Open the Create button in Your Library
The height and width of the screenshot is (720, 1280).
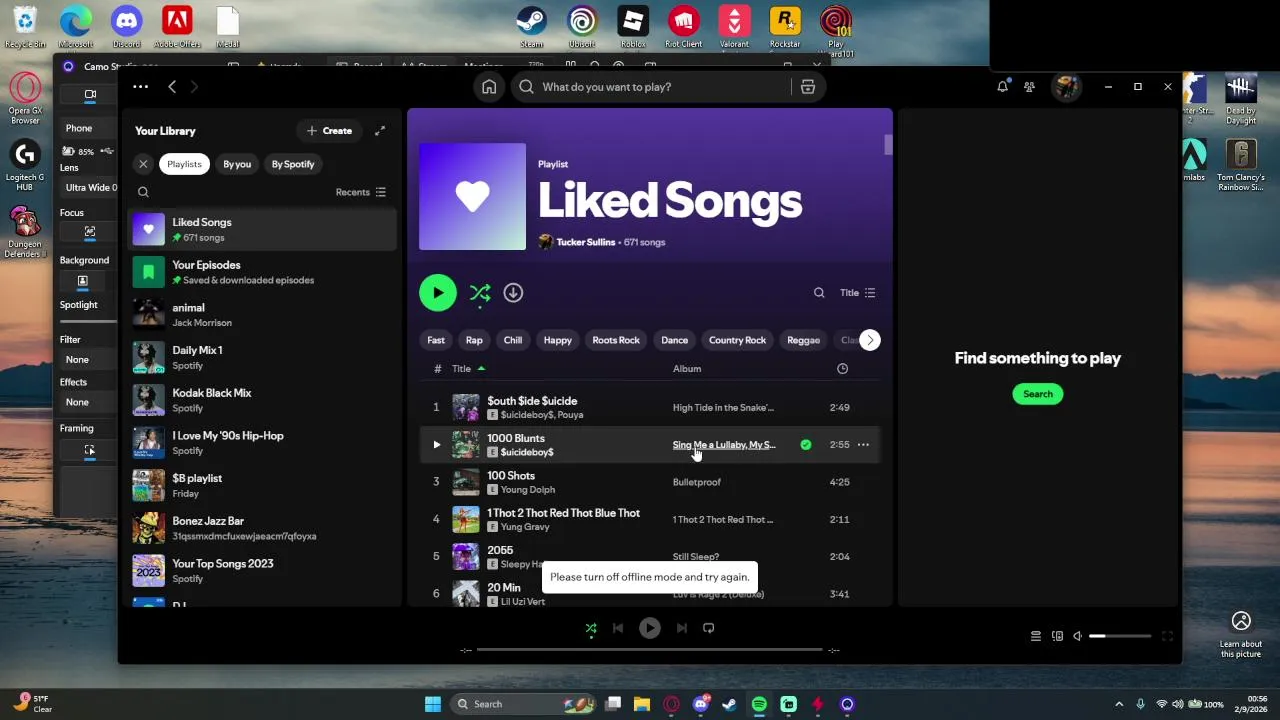pyautogui.click(x=329, y=131)
